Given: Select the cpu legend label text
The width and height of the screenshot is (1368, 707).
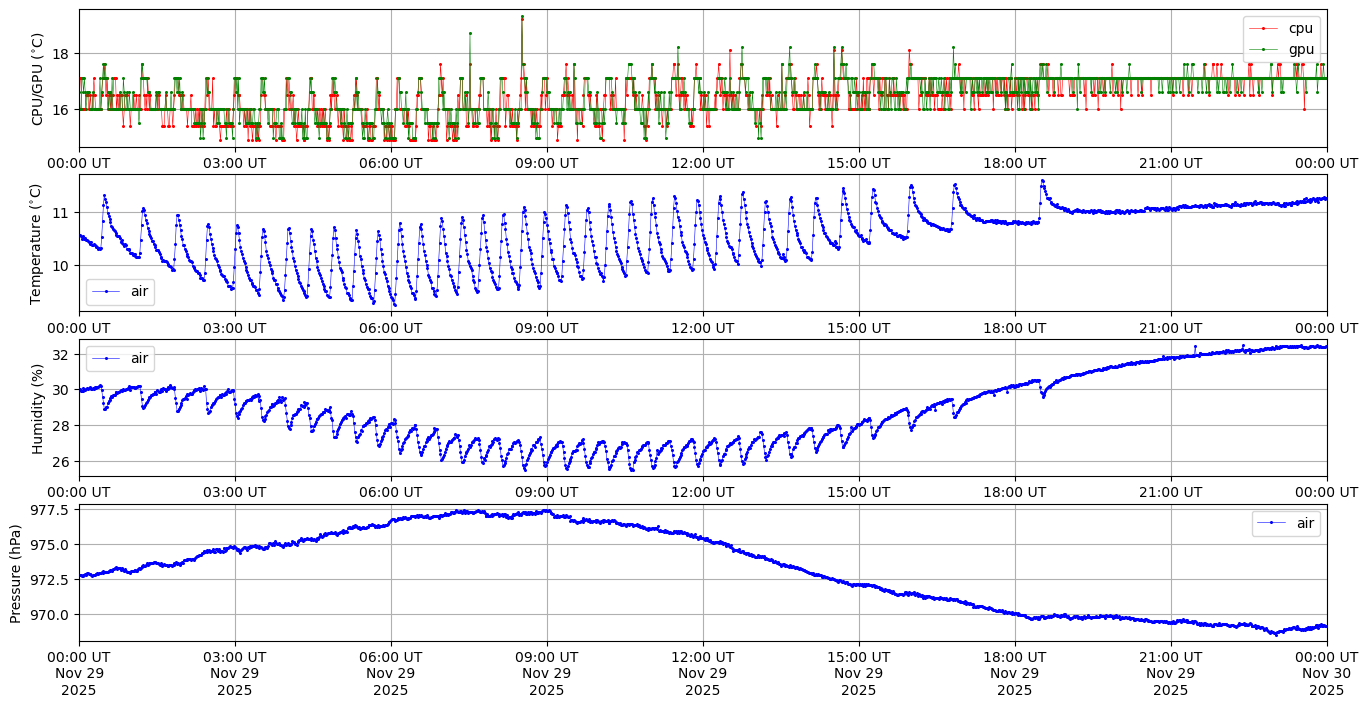Looking at the screenshot, I should click(x=1300, y=29).
